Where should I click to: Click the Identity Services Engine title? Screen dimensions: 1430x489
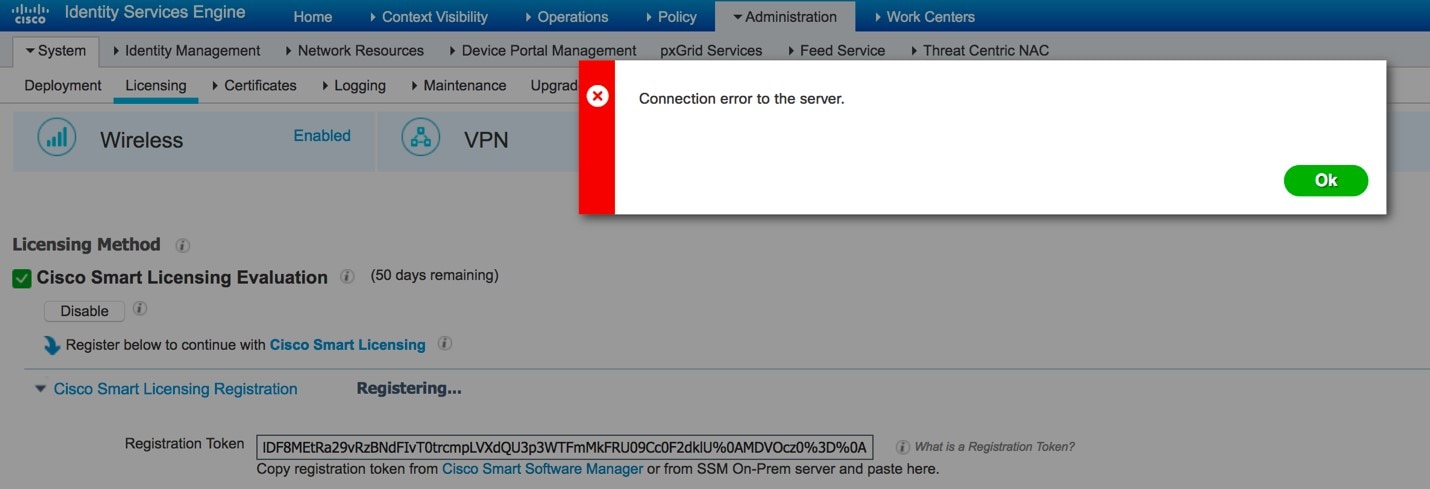coord(155,14)
